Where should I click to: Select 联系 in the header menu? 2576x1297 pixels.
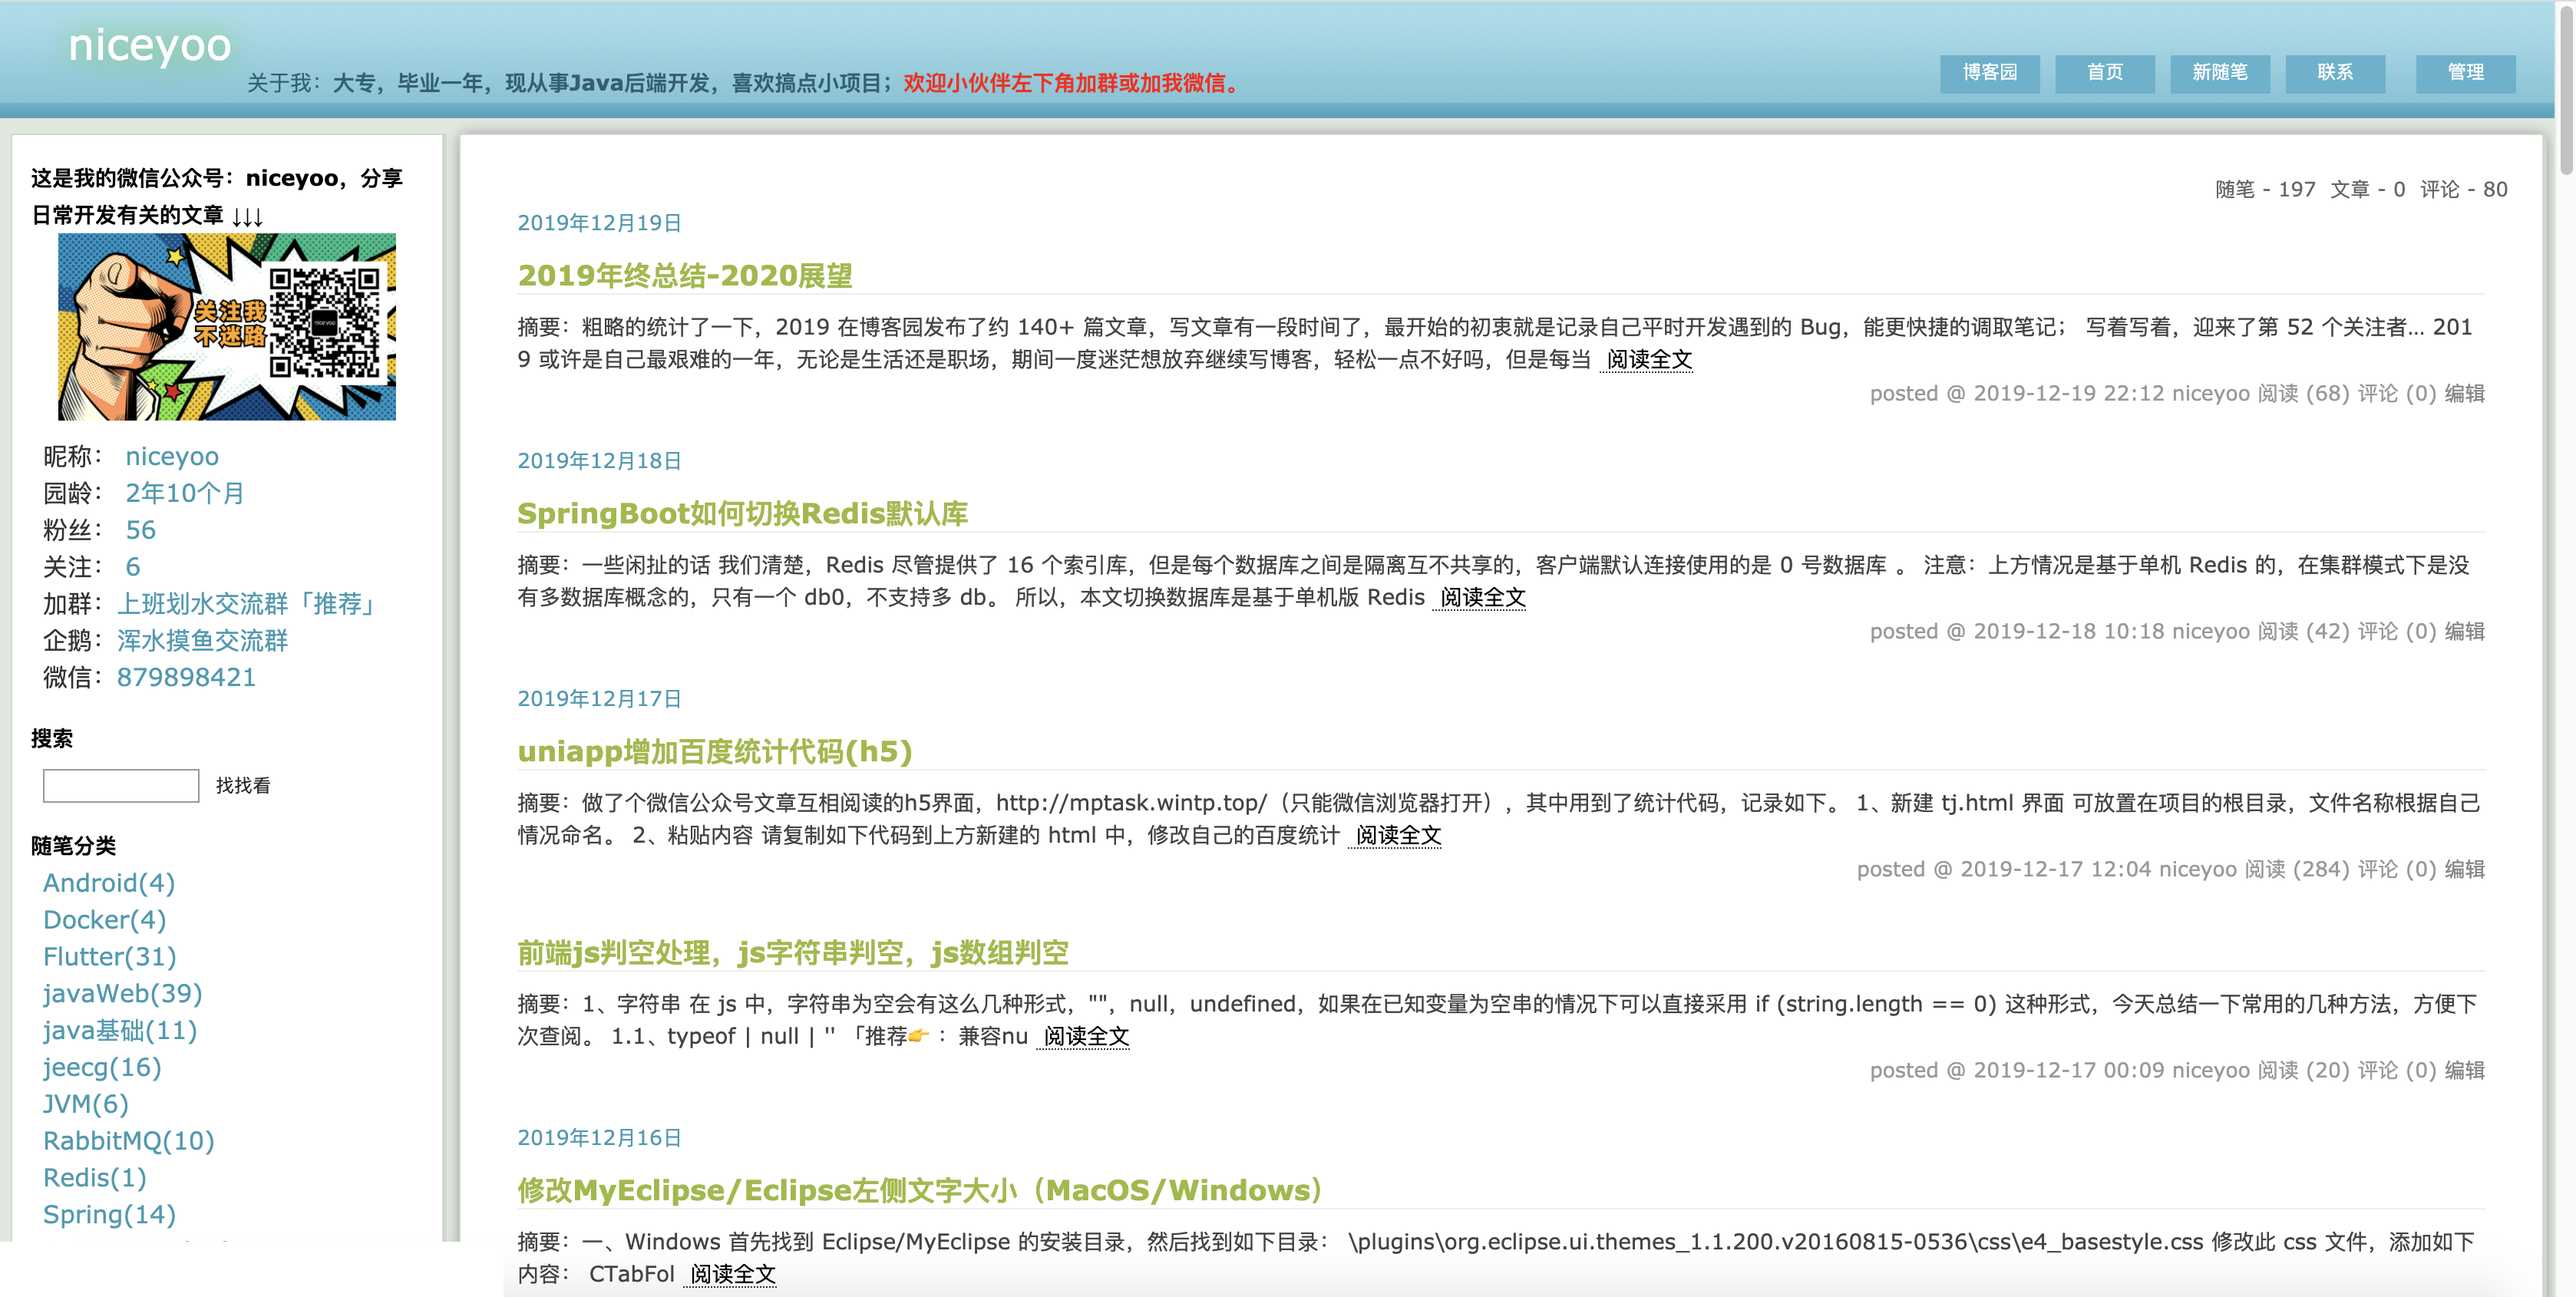(x=2335, y=73)
